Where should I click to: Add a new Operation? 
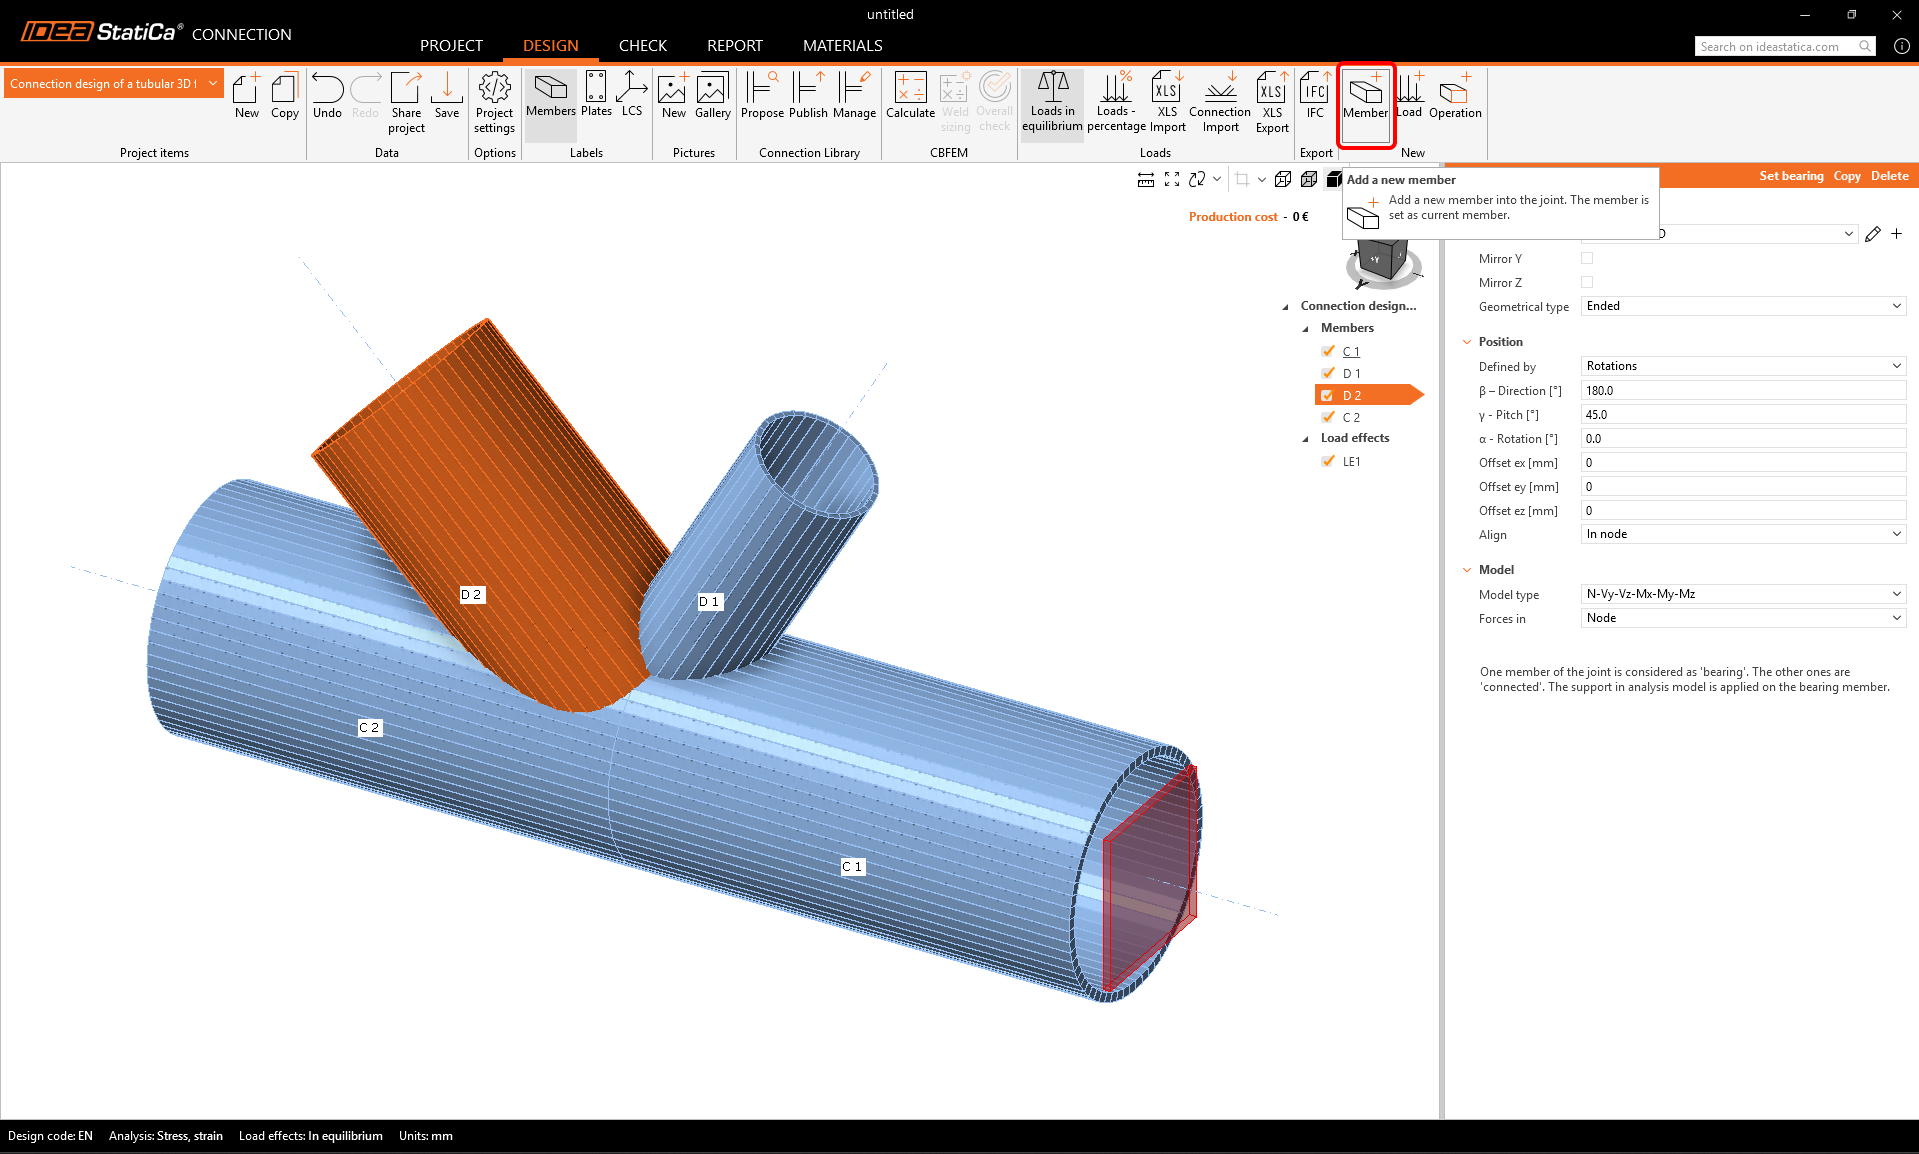click(x=1454, y=96)
